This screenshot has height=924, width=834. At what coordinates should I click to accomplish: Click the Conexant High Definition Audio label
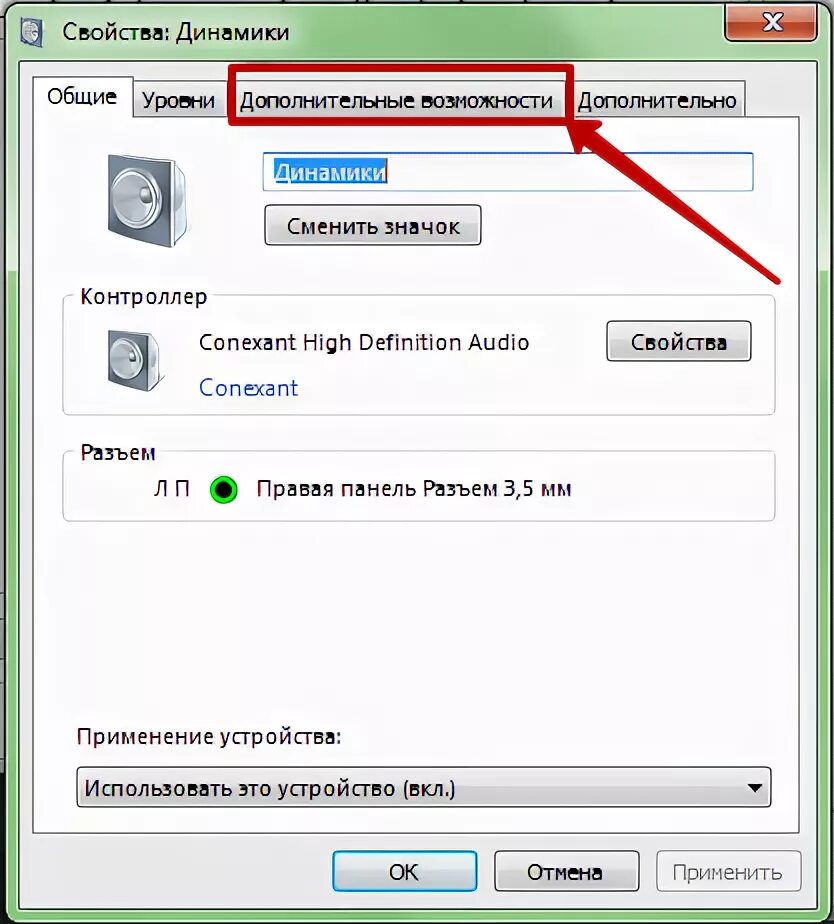click(364, 342)
